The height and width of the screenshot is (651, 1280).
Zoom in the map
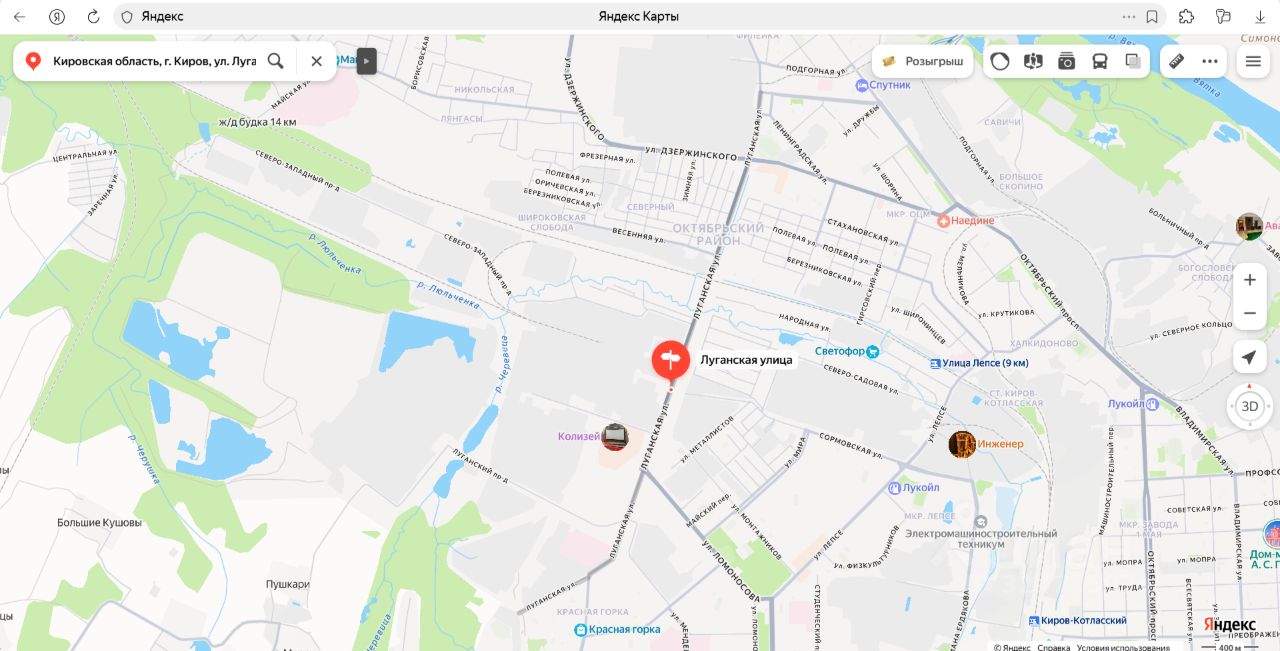pos(1249,280)
